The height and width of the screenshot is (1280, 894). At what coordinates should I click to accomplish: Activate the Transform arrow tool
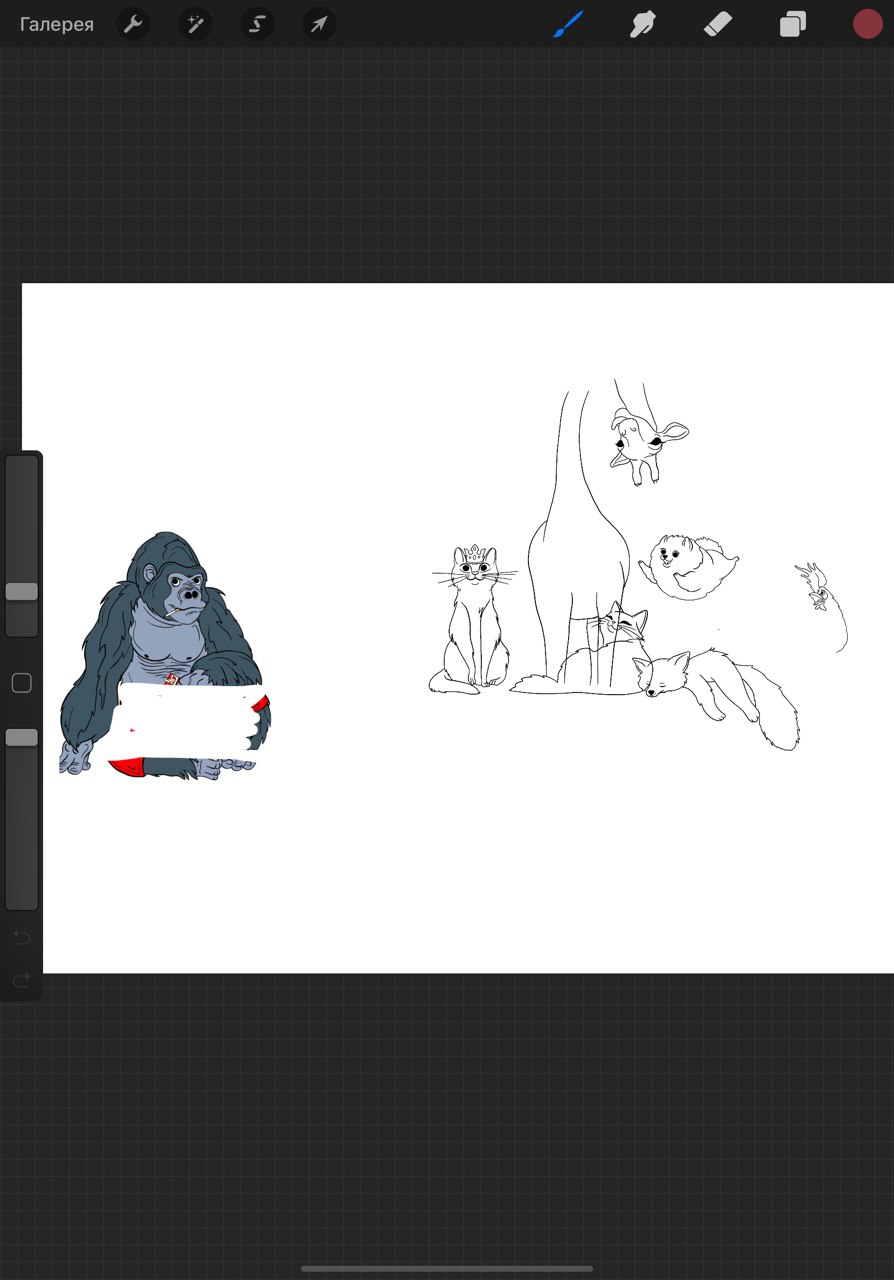click(319, 24)
